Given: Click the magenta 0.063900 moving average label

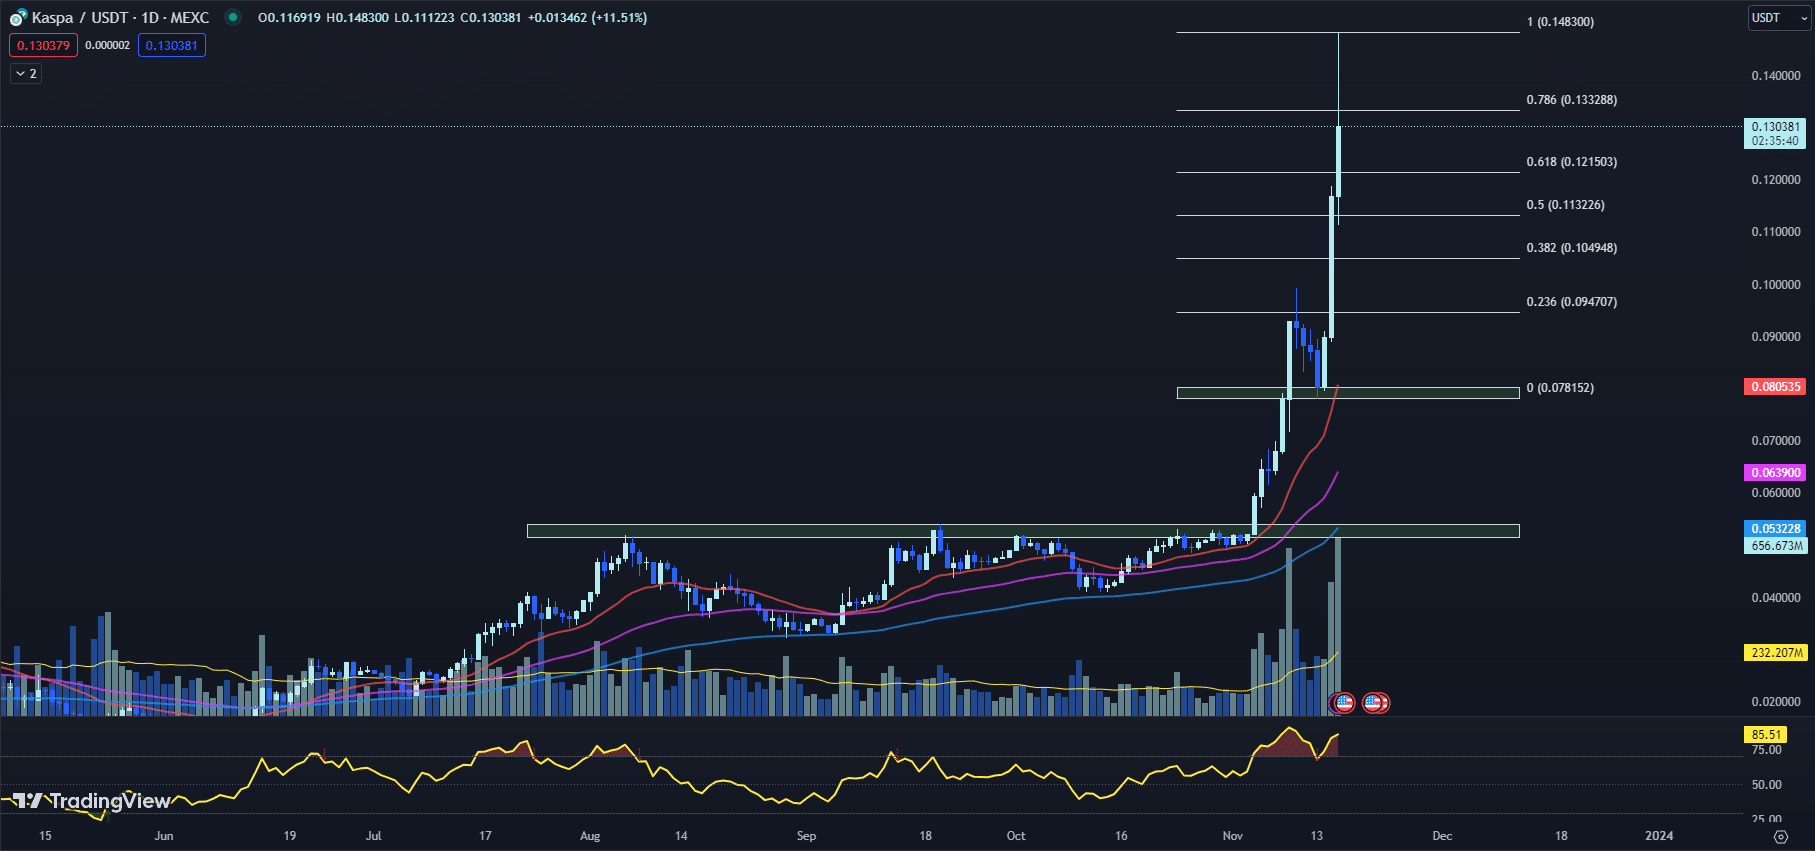Looking at the screenshot, I should tap(1775, 473).
